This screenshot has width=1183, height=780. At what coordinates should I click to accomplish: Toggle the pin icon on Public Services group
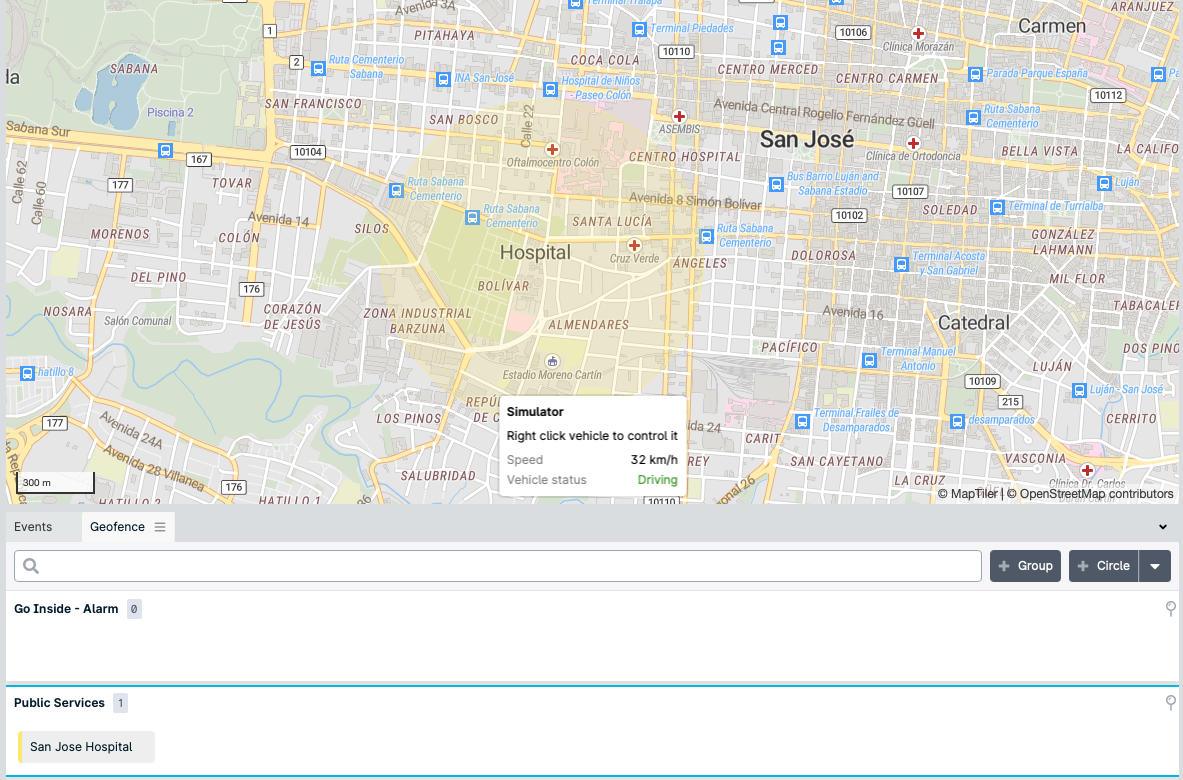pyautogui.click(x=1170, y=702)
